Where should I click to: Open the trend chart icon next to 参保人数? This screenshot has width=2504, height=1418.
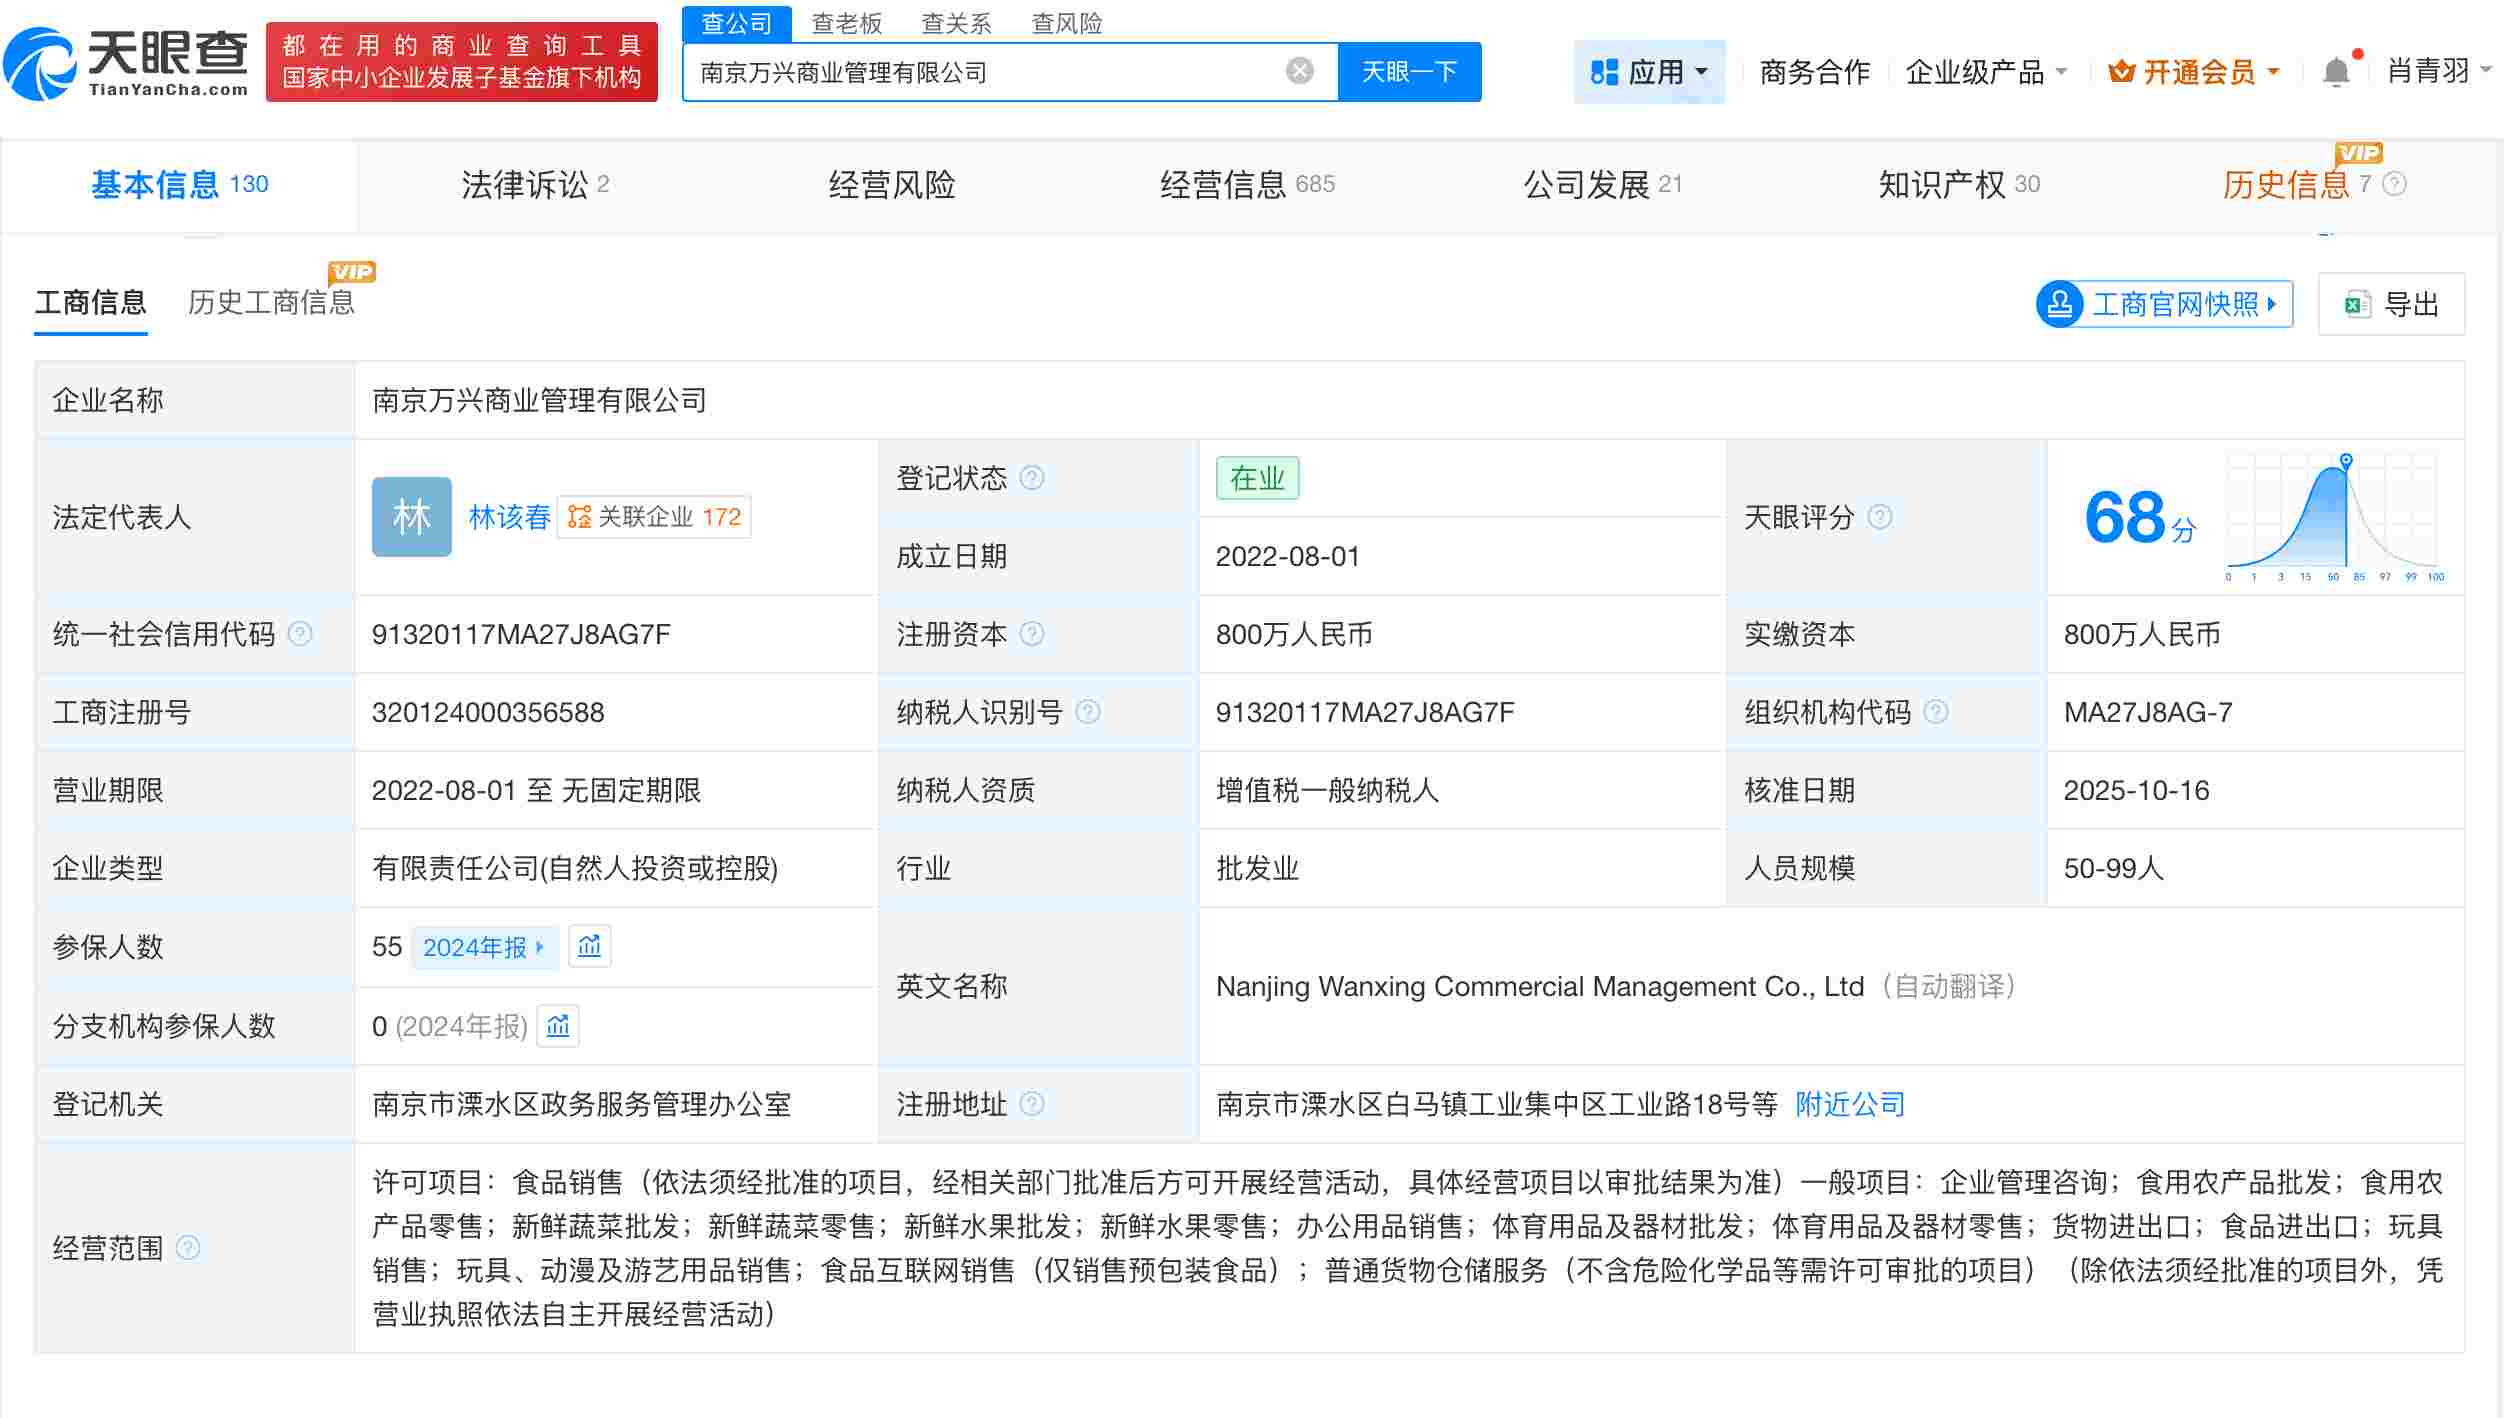[x=590, y=946]
